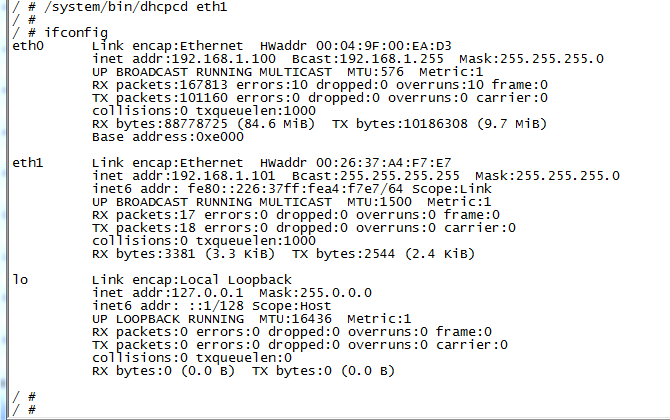The width and height of the screenshot is (670, 420).
Task: Click the eth1 interface name
Action: [30, 162]
